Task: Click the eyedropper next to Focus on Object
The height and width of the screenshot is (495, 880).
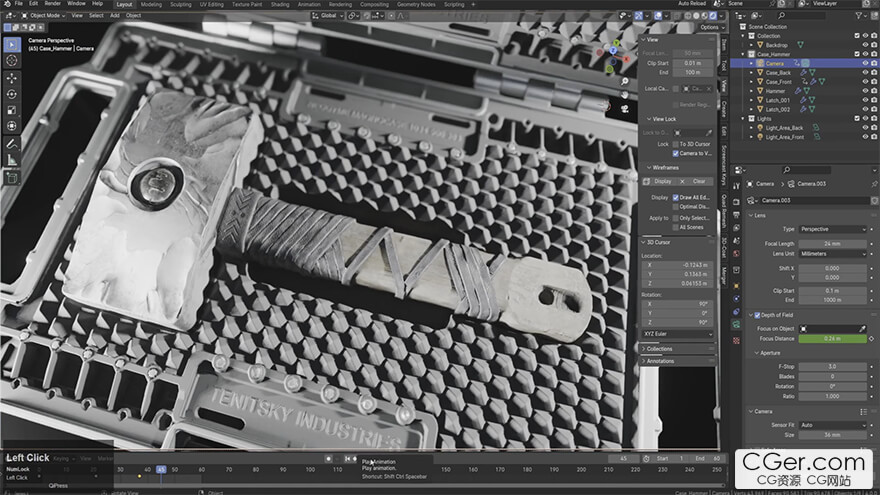Action: (862, 329)
